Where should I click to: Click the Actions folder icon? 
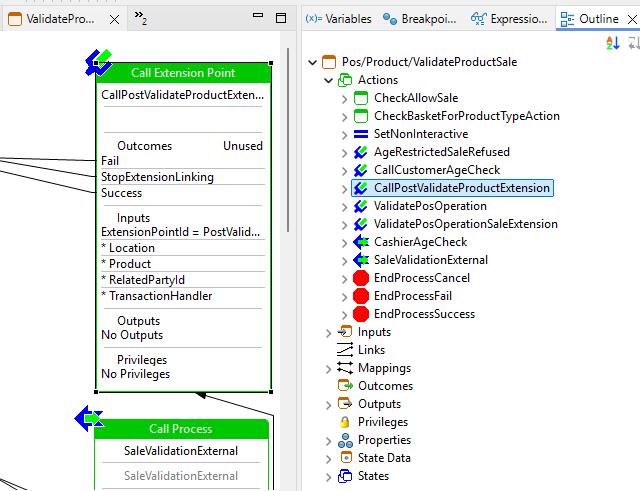345,80
